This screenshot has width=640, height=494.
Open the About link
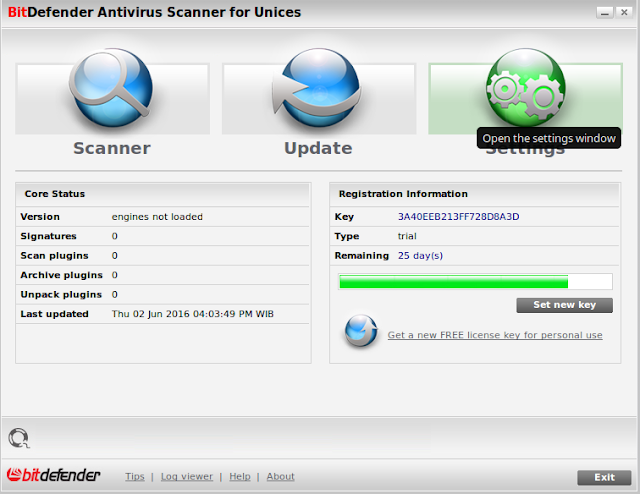tap(280, 477)
